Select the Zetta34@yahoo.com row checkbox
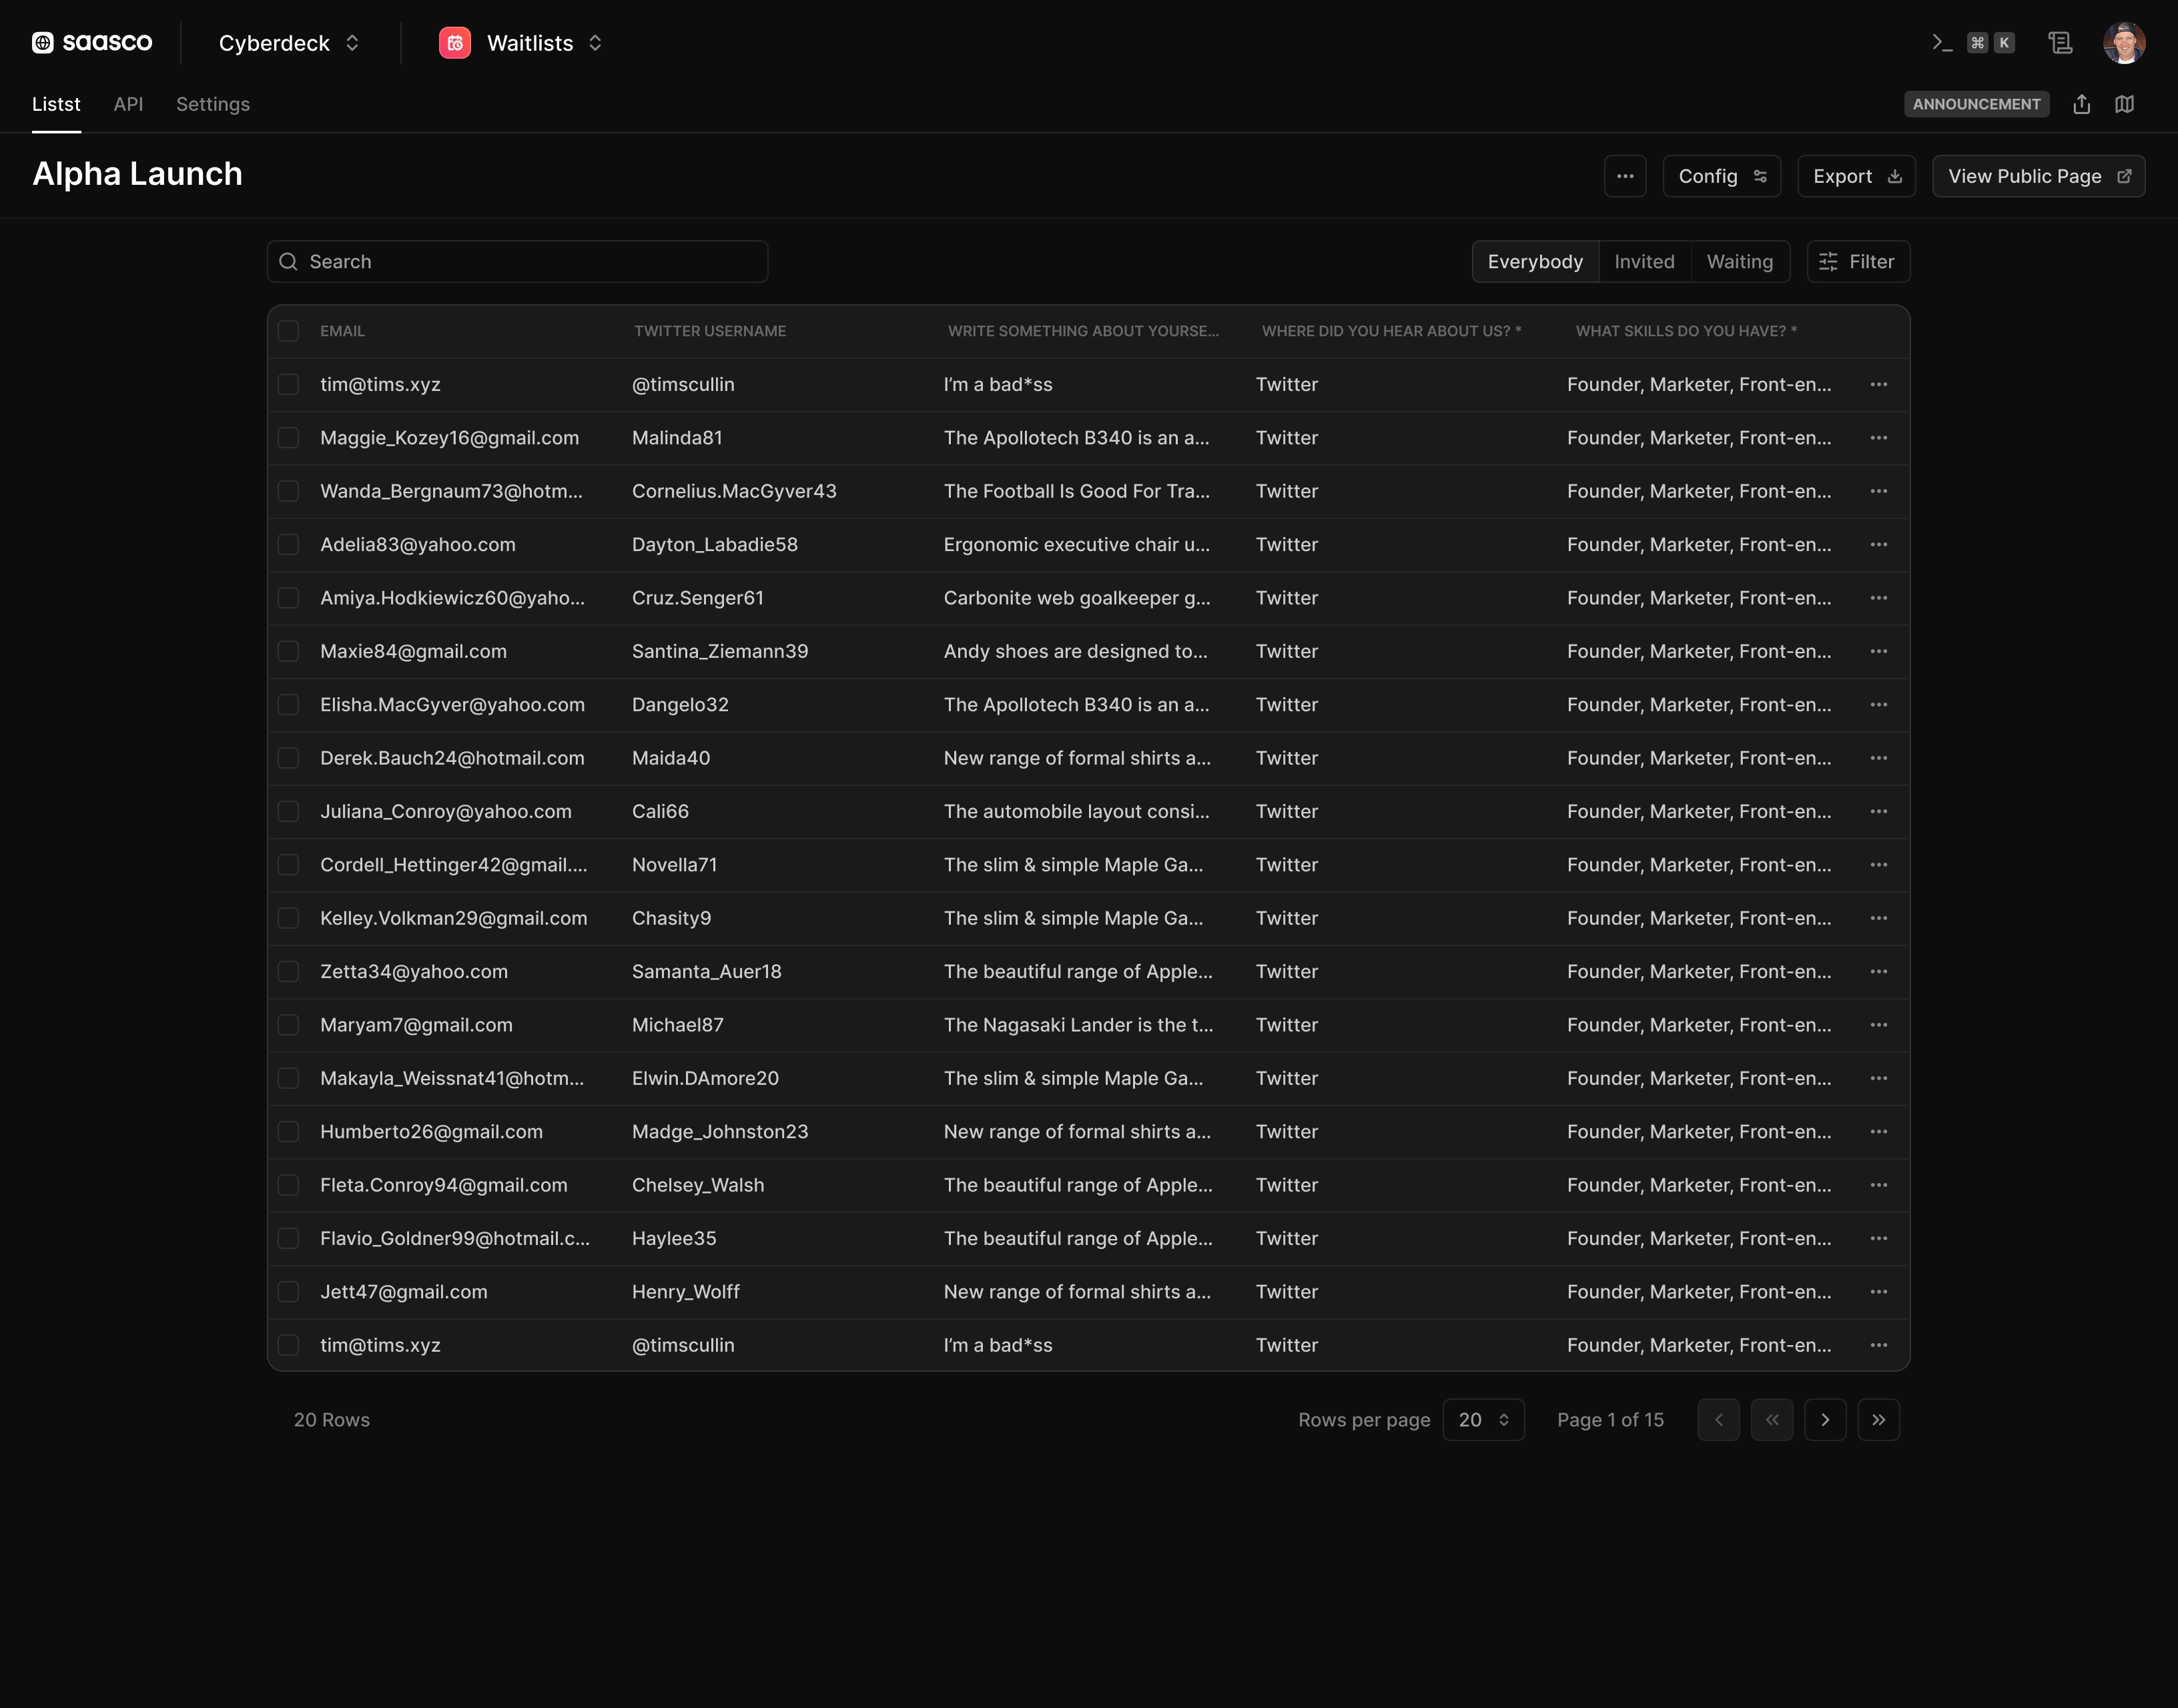This screenshot has height=1708, width=2178. 289,972
